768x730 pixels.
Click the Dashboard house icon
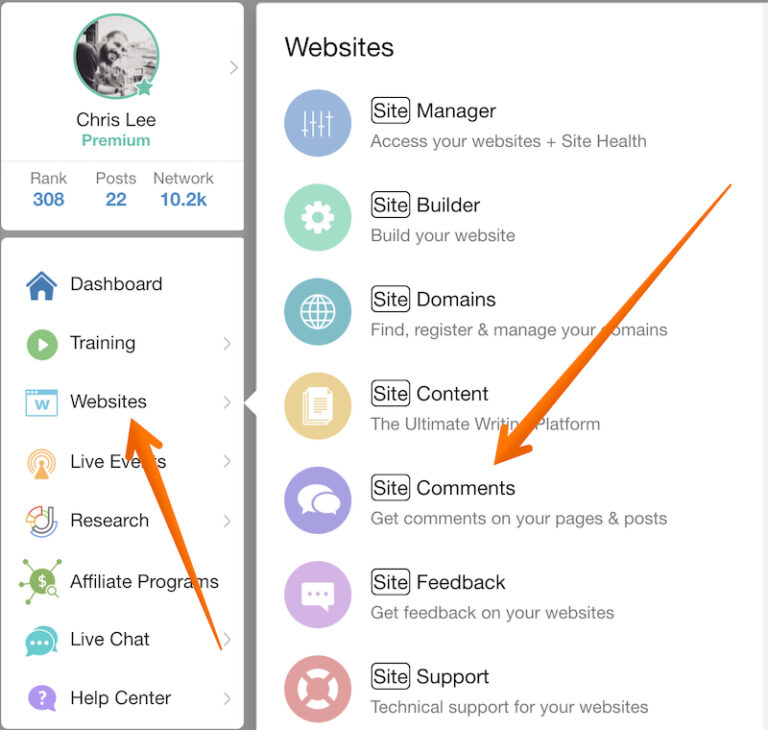point(42,285)
